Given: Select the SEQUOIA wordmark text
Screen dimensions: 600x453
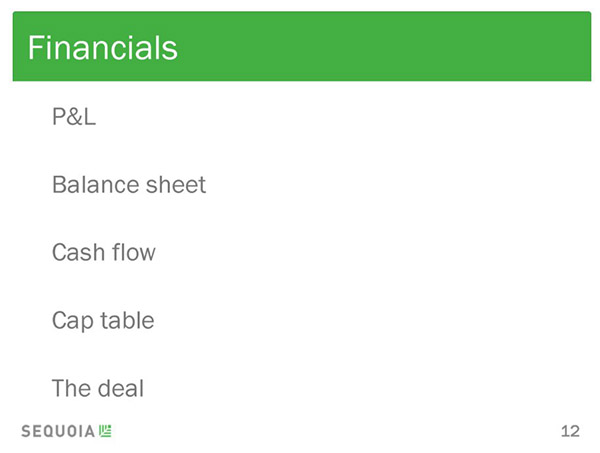Looking at the screenshot, I should 58,431.
